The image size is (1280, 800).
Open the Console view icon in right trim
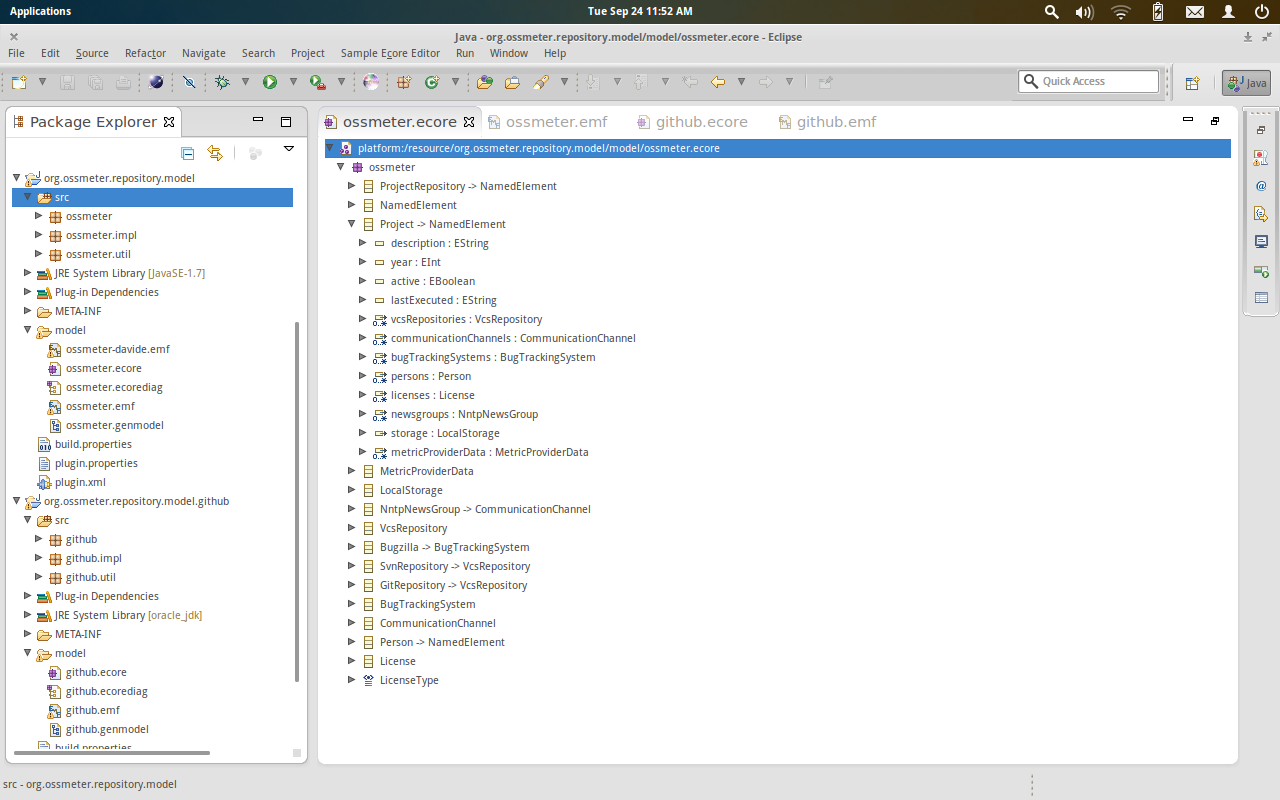click(1261, 241)
